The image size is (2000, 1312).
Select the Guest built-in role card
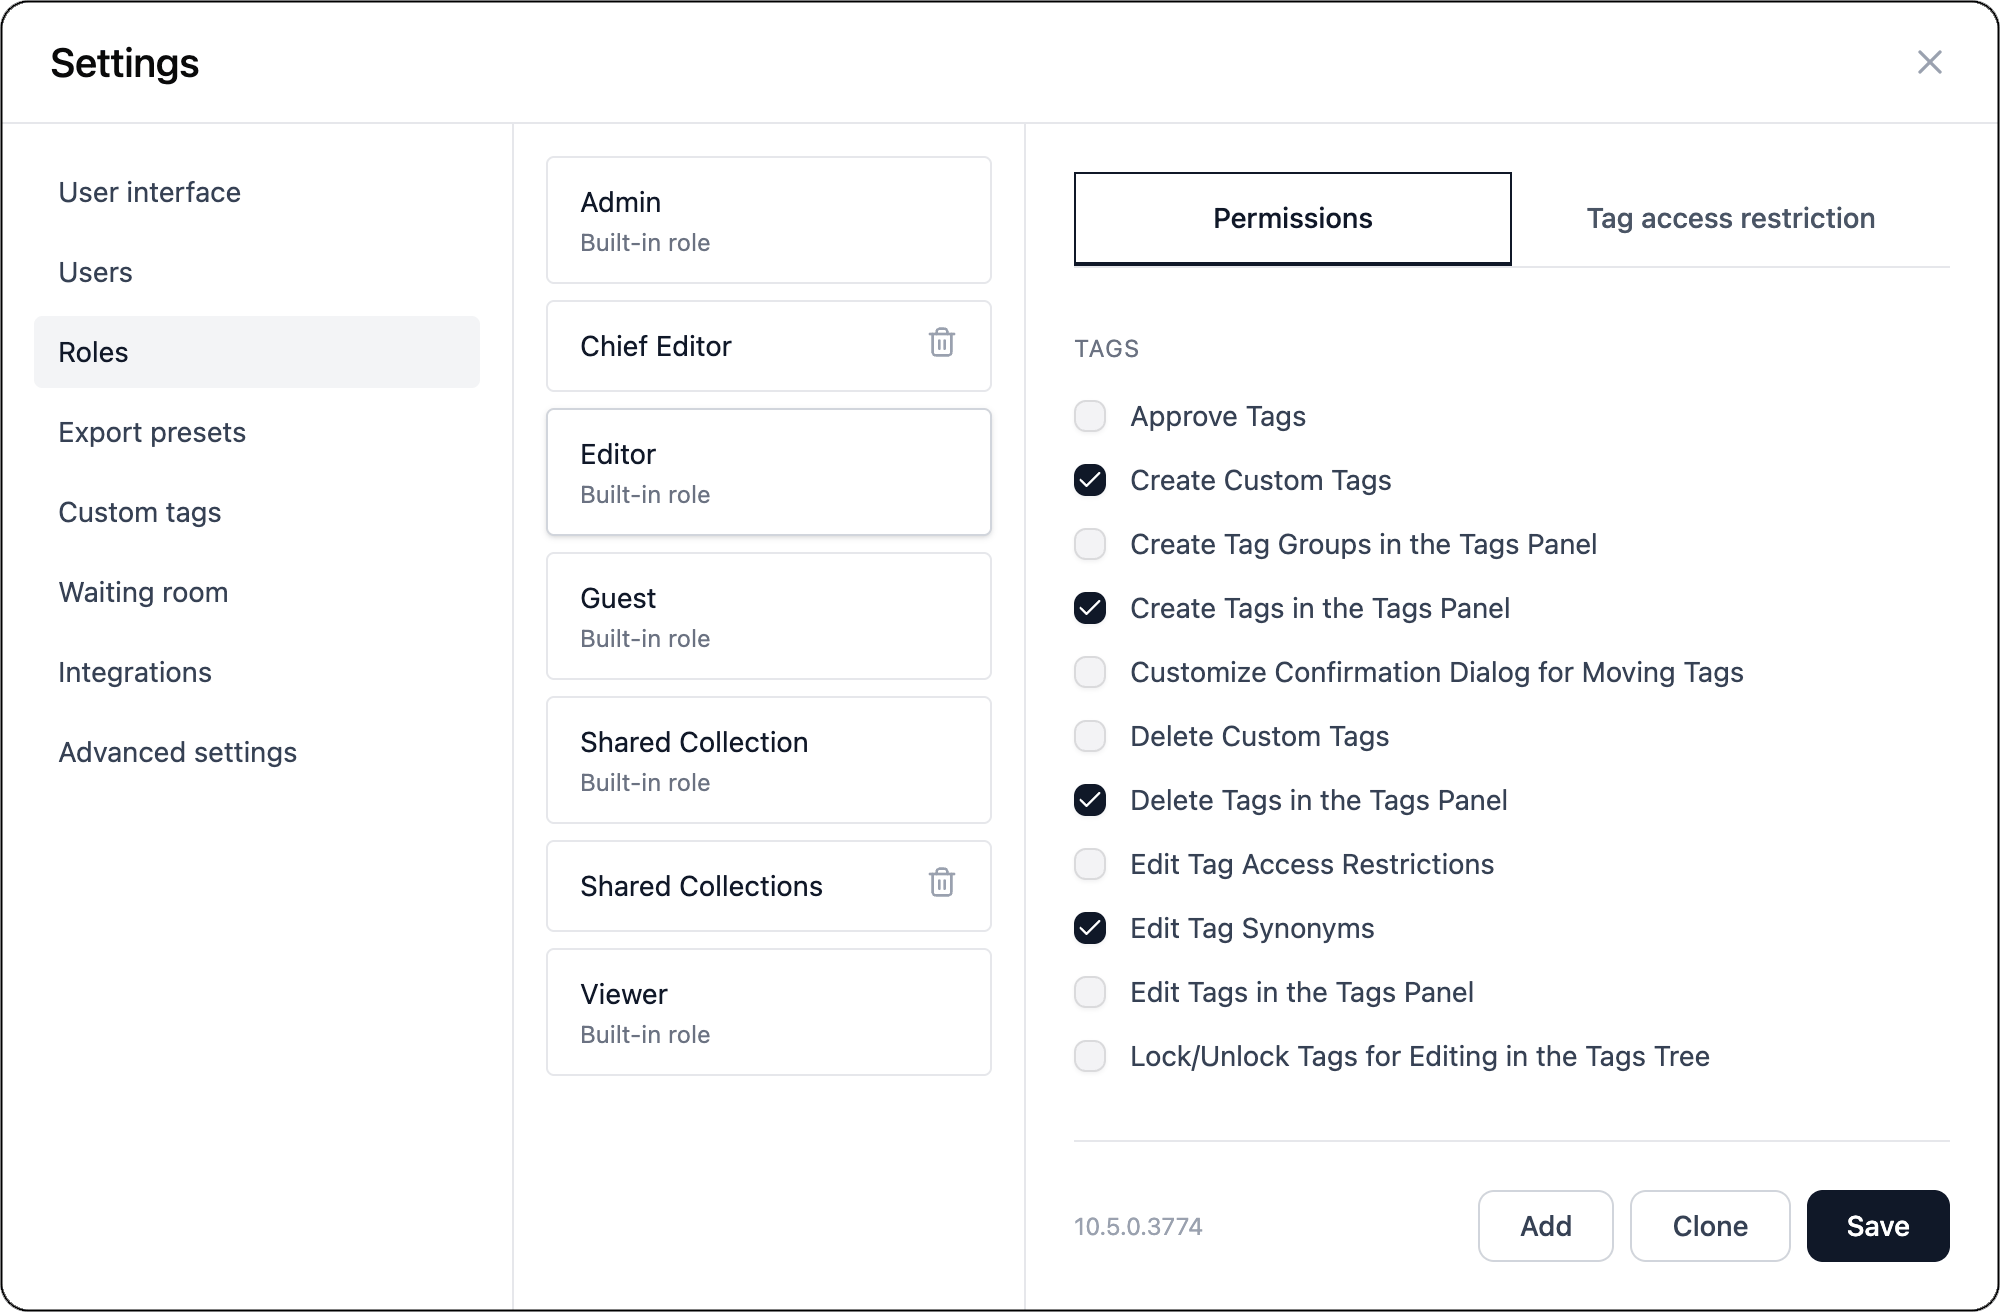tap(768, 616)
